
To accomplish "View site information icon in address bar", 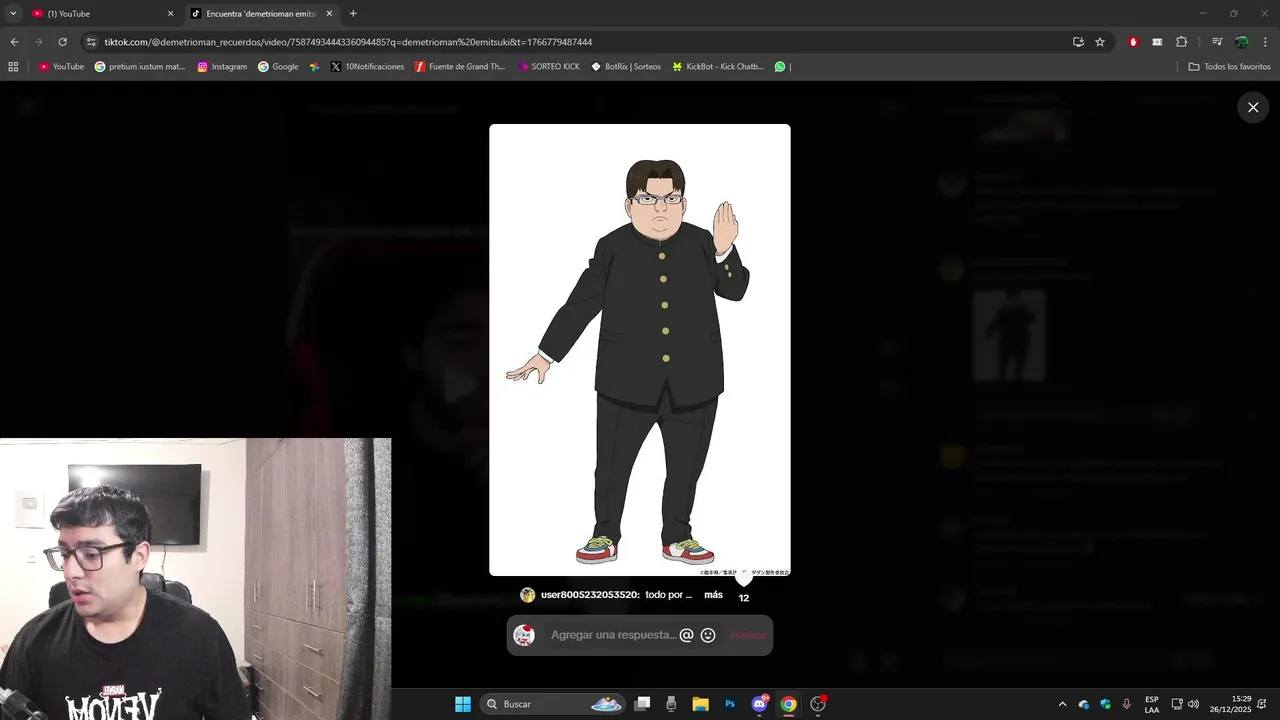I will (91, 42).
